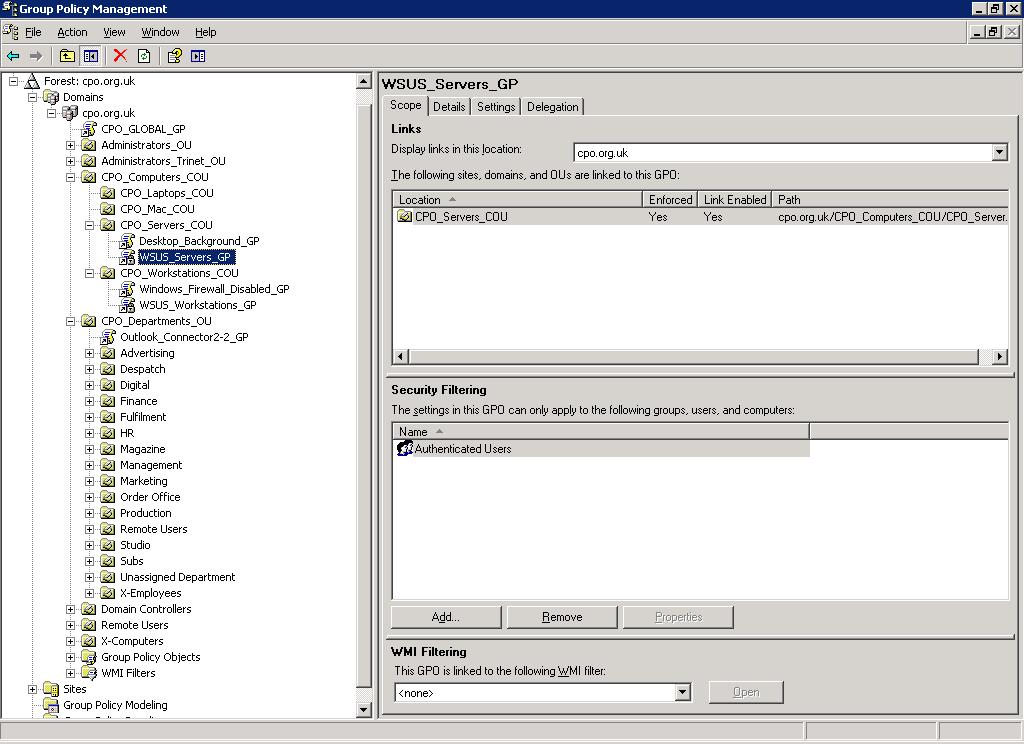Click the Add... button

pyautogui.click(x=445, y=617)
